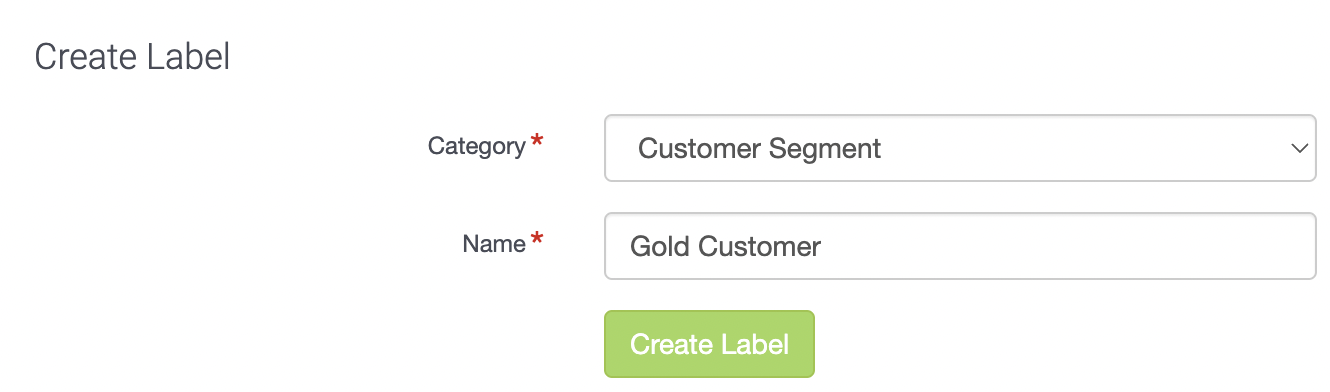Open the Customer Segment category dropdown
Screen dimensions: 1330x392
(x=960, y=148)
